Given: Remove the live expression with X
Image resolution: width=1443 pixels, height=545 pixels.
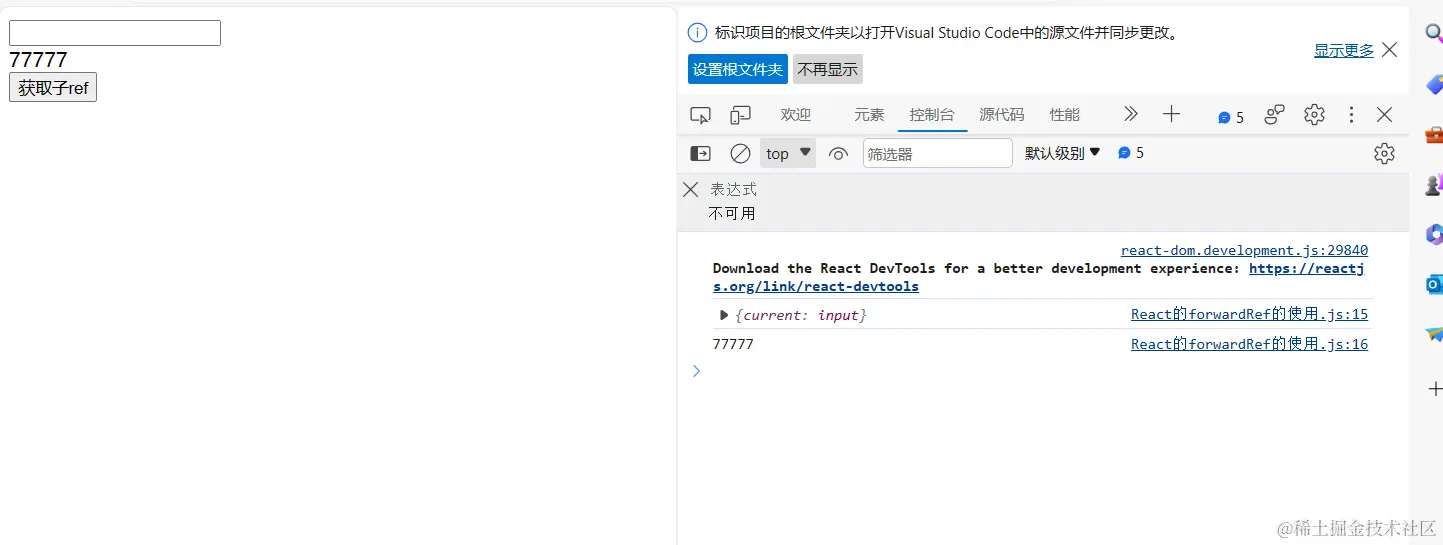Looking at the screenshot, I should 690,189.
